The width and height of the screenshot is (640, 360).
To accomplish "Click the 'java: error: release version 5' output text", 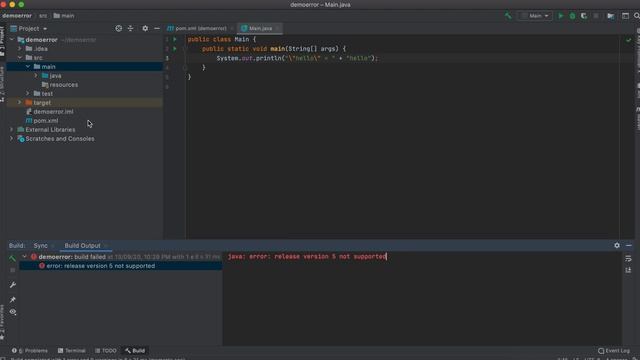I will [307, 256].
